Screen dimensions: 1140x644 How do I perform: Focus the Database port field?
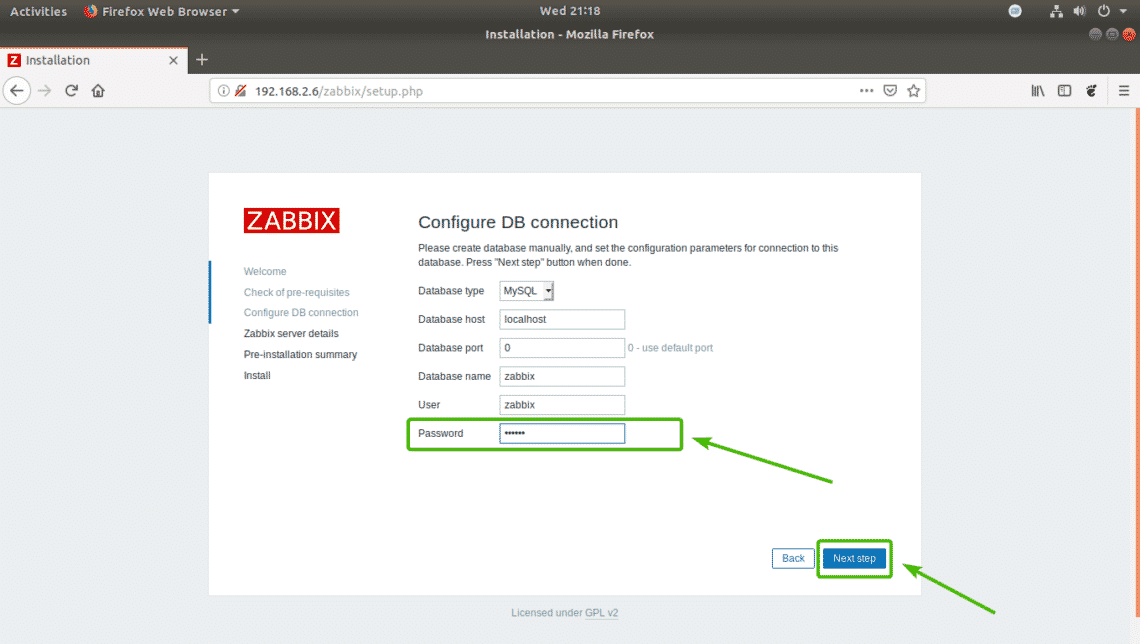click(x=562, y=347)
